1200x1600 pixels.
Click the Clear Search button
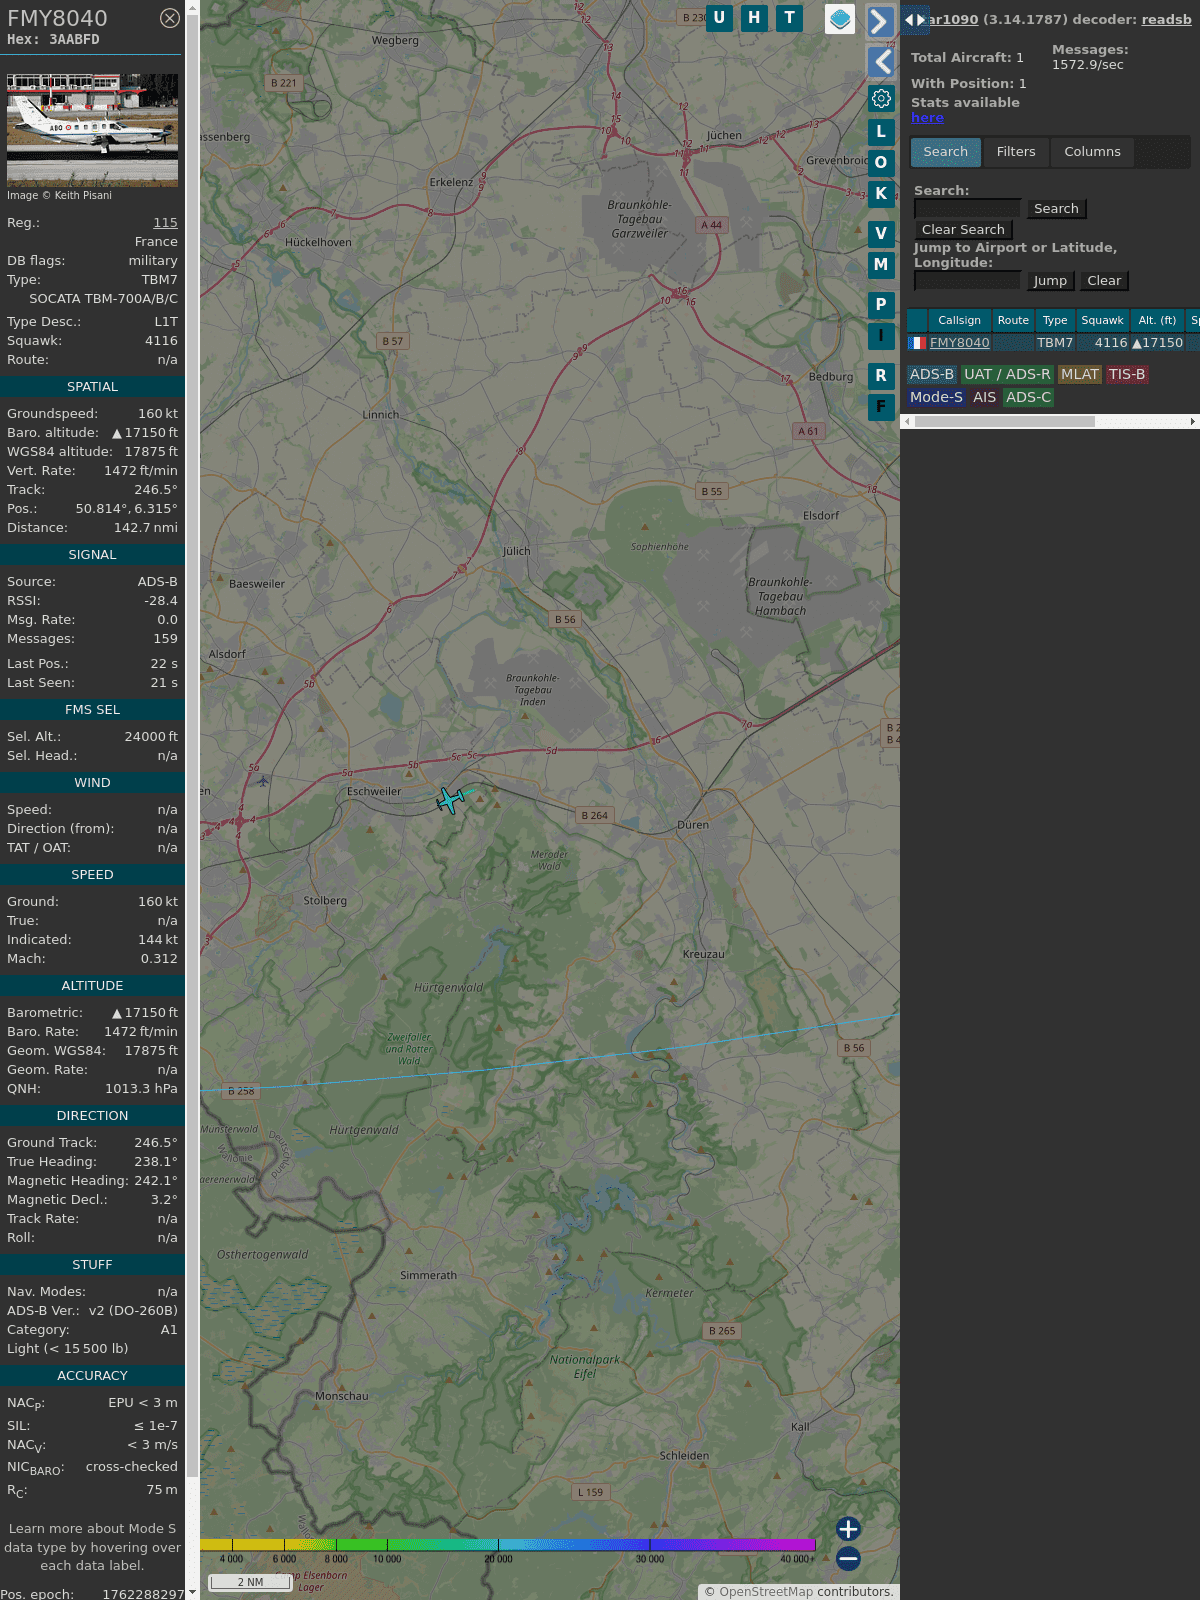[963, 230]
